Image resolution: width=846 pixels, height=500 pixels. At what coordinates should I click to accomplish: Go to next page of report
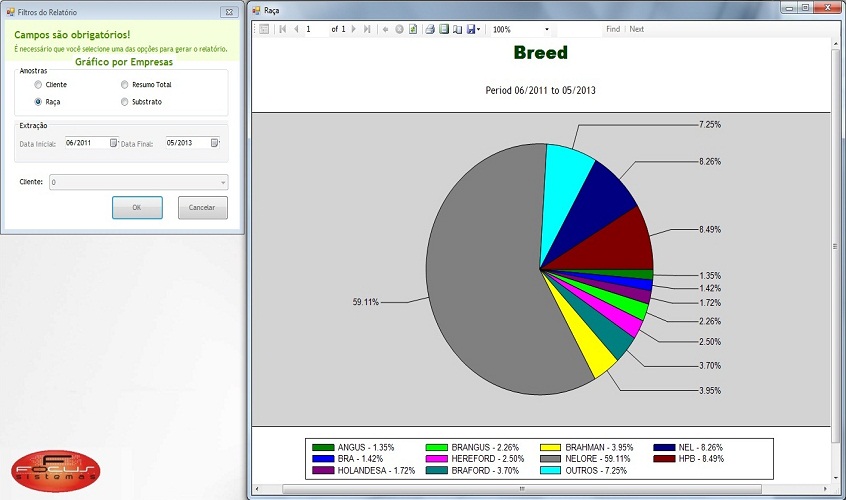tap(353, 29)
